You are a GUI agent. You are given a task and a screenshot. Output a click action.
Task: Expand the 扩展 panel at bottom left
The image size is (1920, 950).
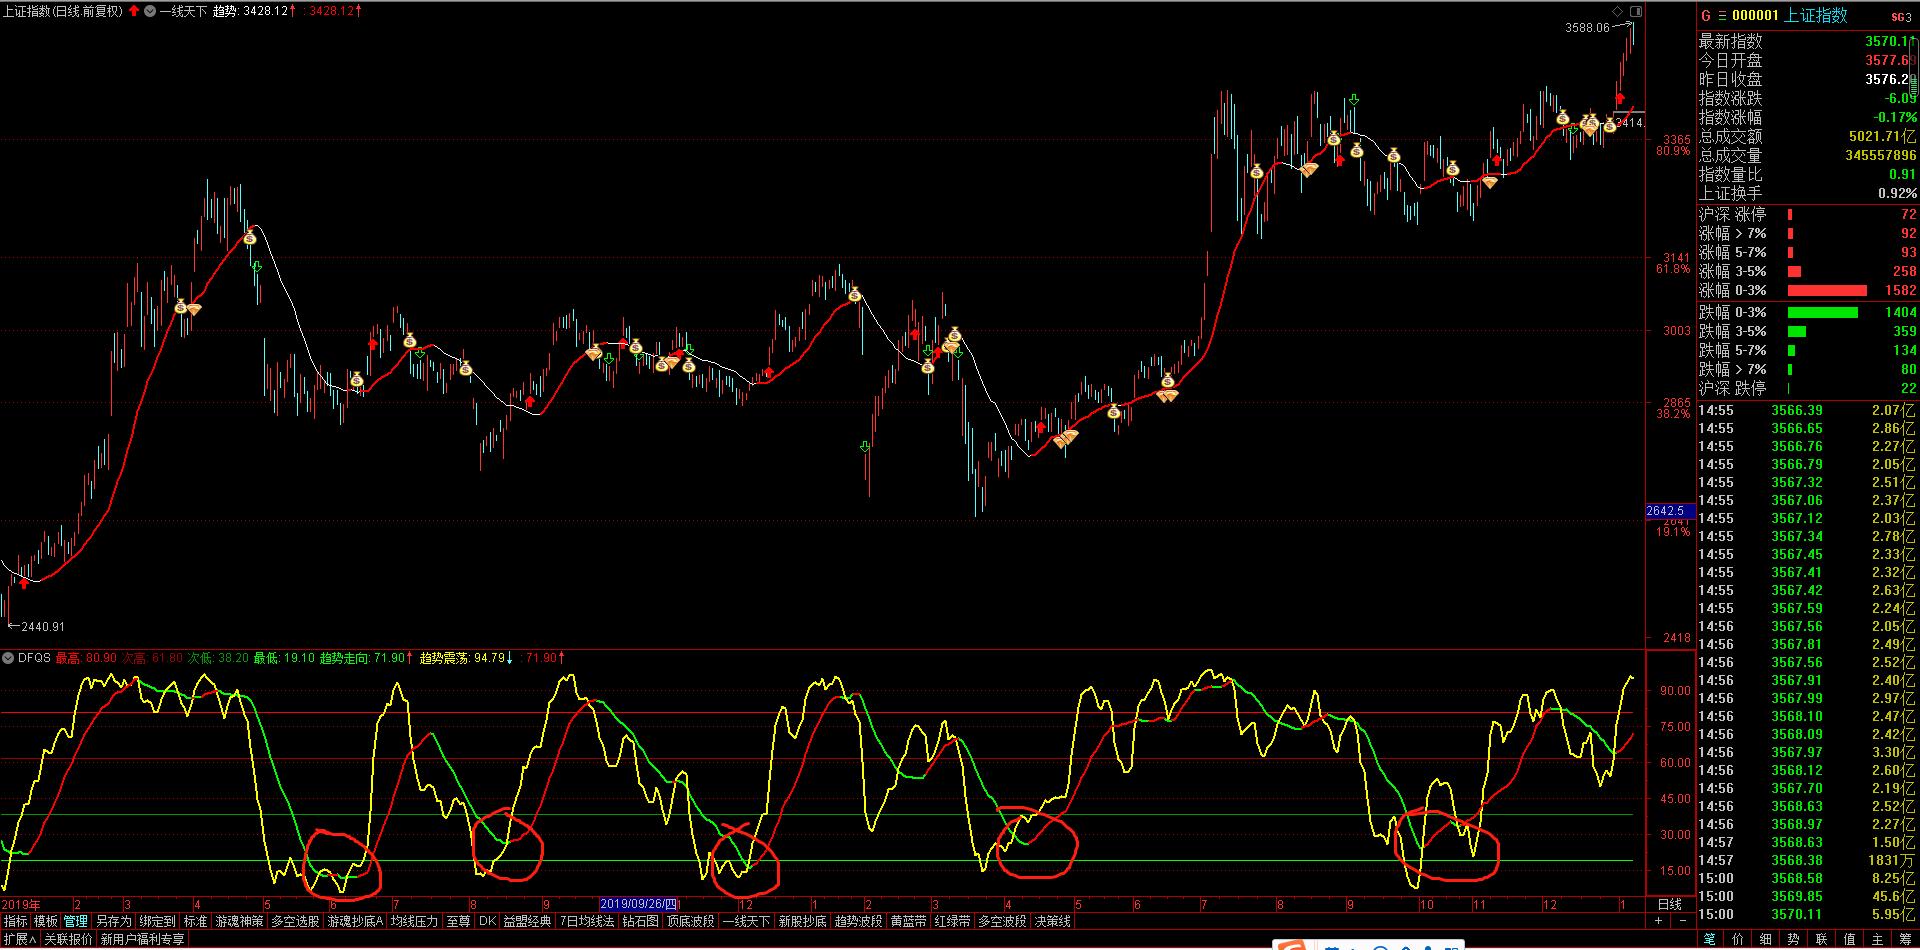(19, 939)
